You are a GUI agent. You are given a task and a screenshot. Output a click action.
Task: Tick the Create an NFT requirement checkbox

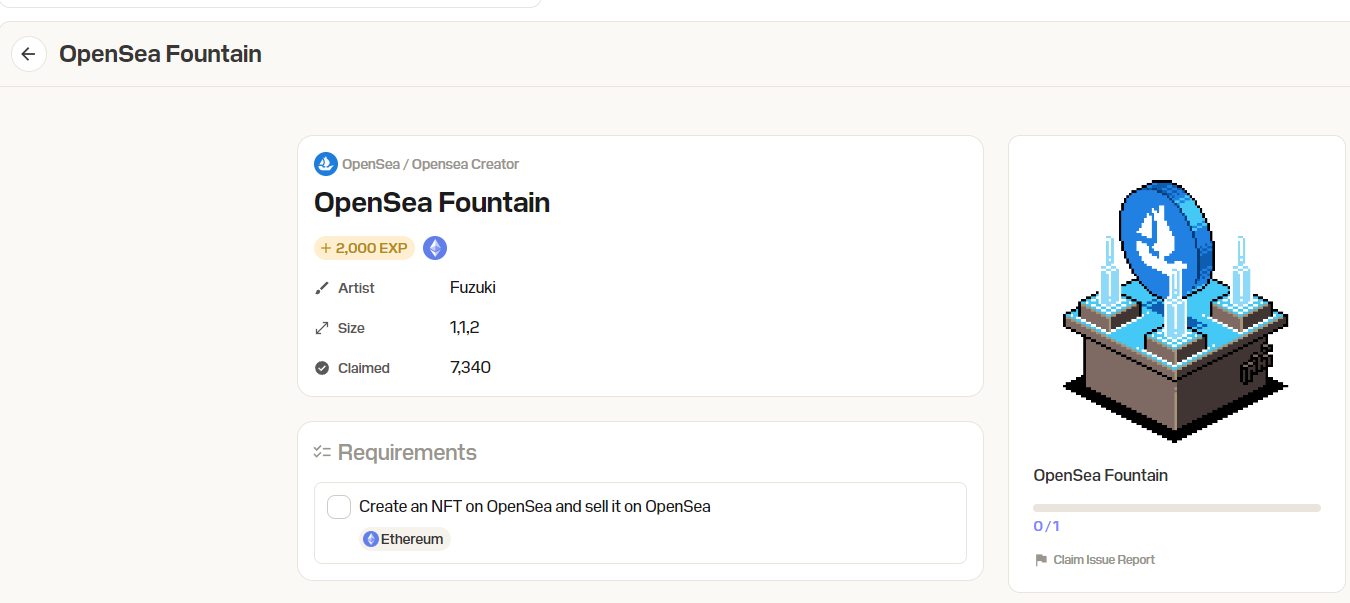click(339, 507)
